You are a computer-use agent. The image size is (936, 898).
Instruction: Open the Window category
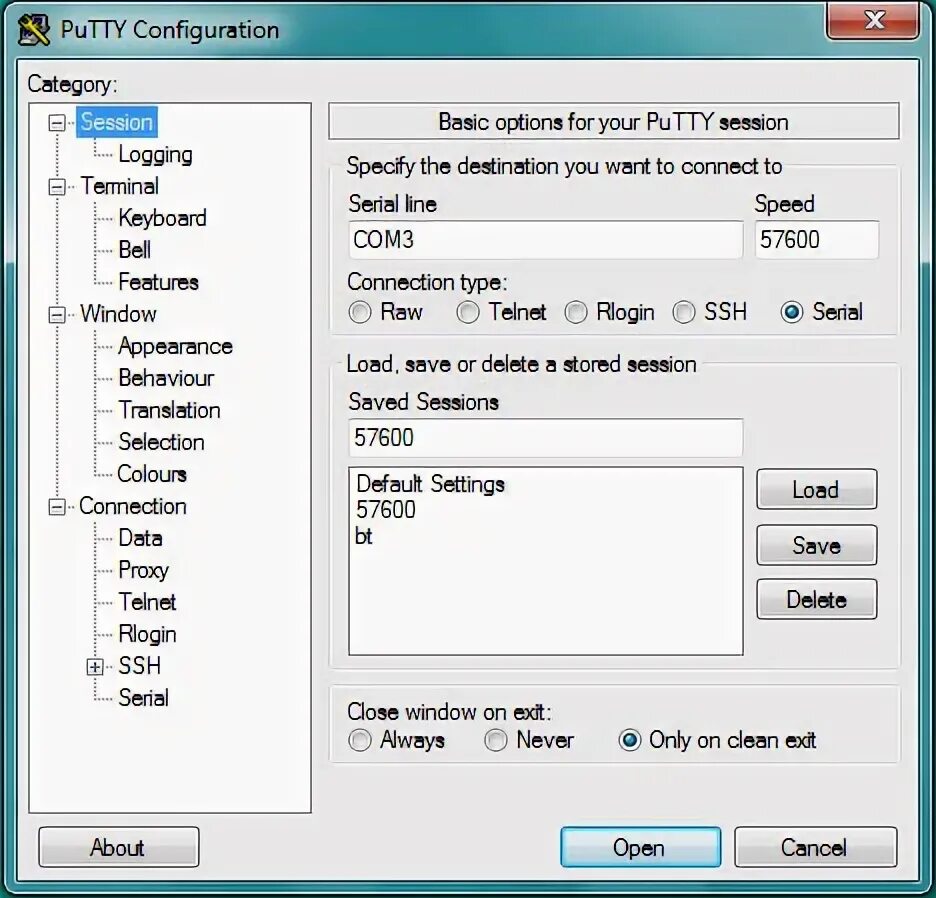(118, 314)
